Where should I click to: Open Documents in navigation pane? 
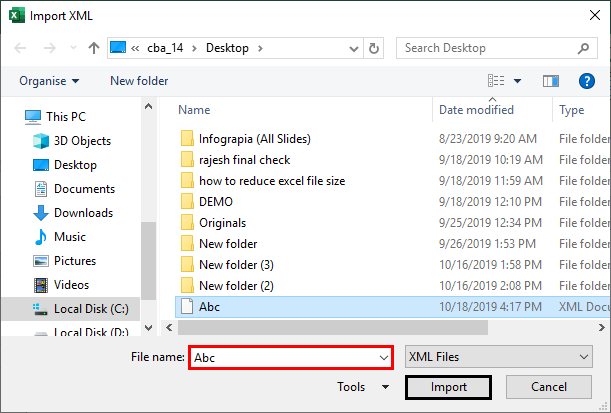pos(84,189)
